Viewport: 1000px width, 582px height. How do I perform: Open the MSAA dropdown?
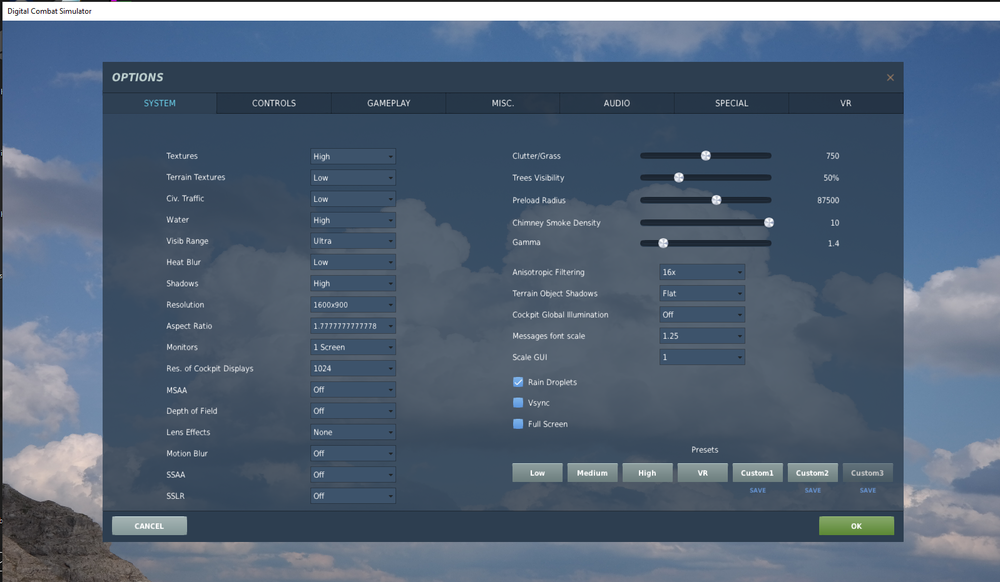(x=352, y=389)
